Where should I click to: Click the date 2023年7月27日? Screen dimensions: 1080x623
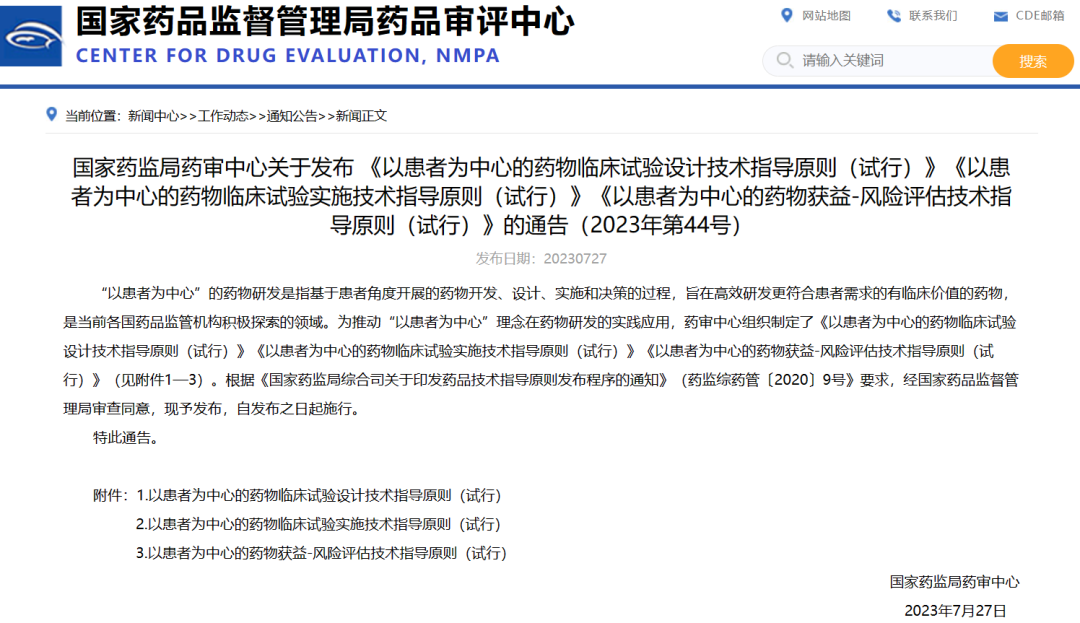tap(955, 611)
